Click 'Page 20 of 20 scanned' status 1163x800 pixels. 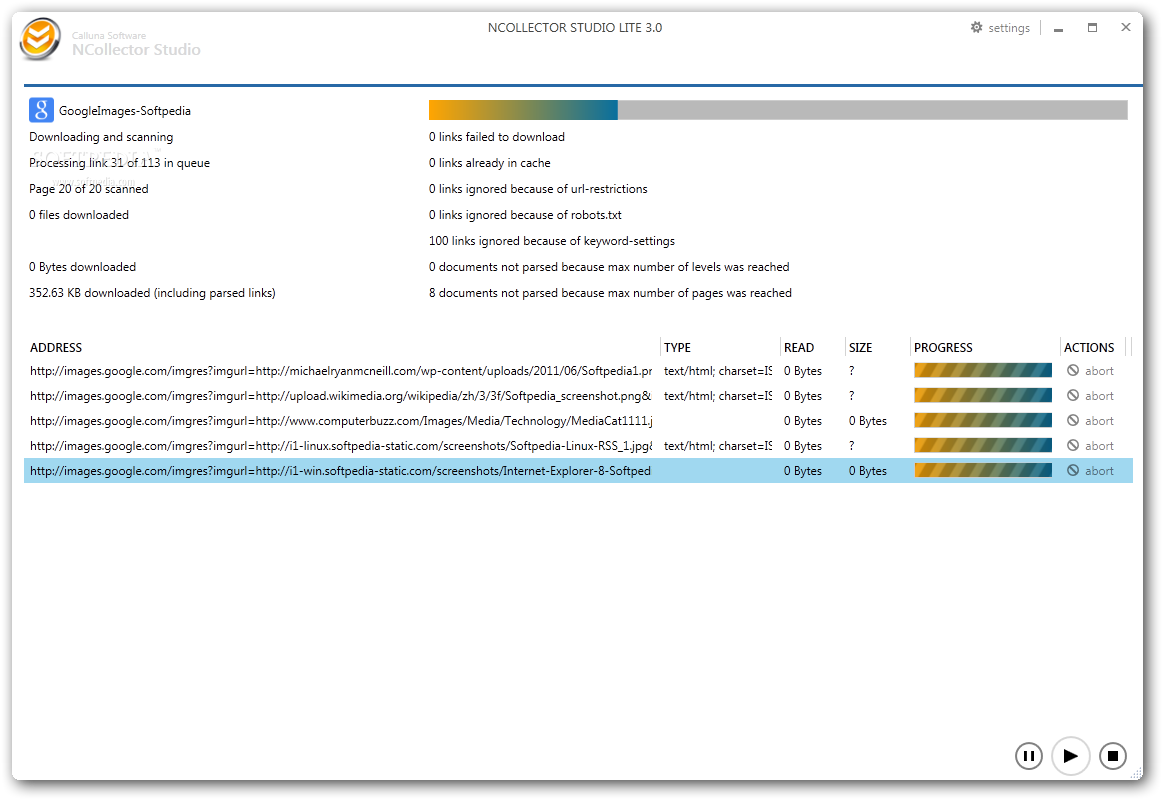(x=89, y=189)
